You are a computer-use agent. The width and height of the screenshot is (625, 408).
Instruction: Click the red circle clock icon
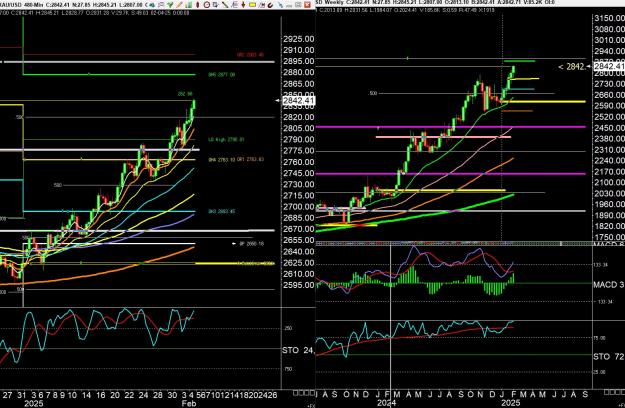click(206, 5)
